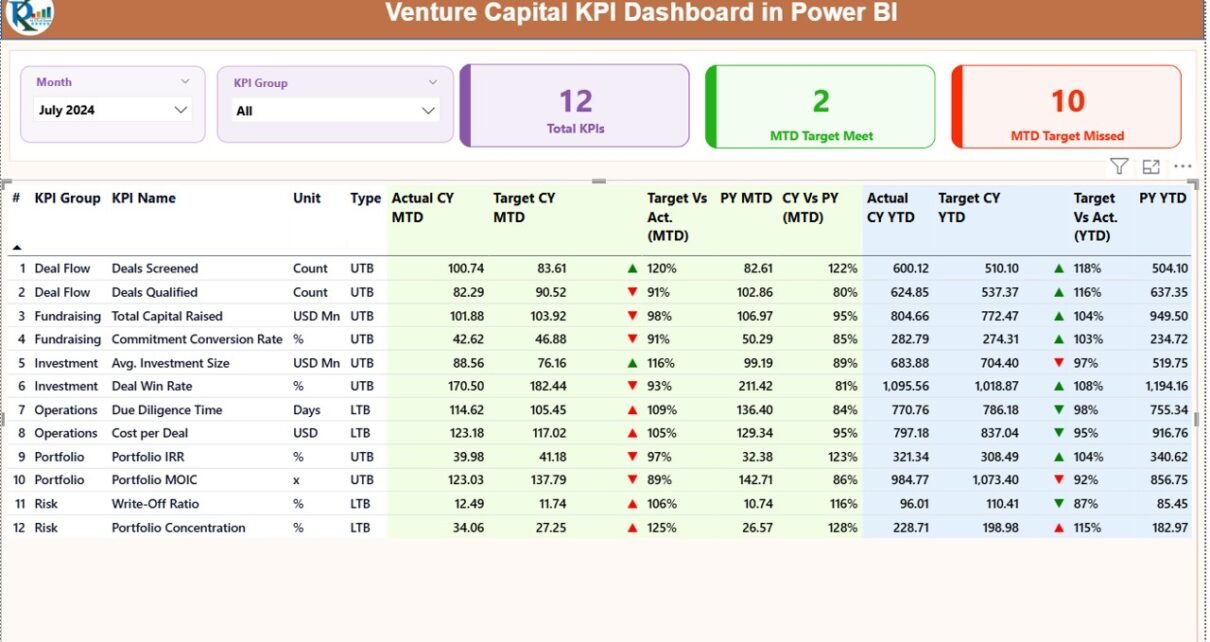
Task: Click the small chevron in Month slicer header
Action: [185, 82]
